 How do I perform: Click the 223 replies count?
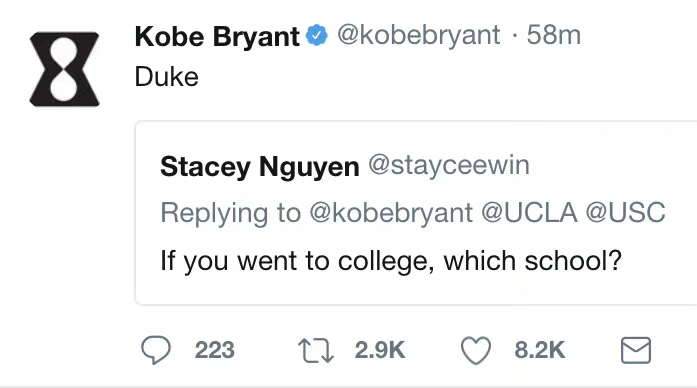(214, 350)
